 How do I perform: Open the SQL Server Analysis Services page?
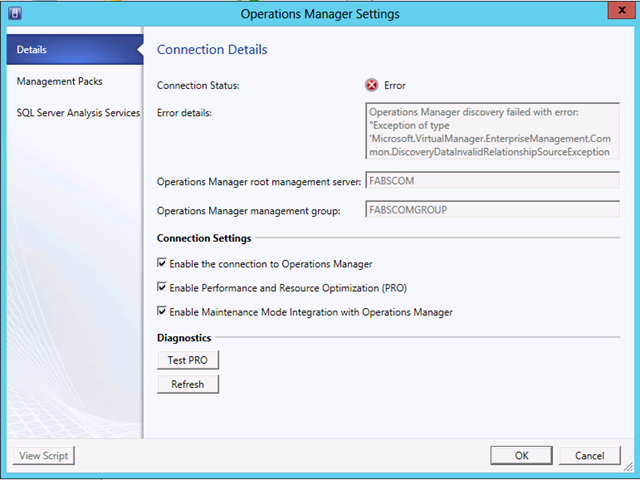(x=78, y=113)
